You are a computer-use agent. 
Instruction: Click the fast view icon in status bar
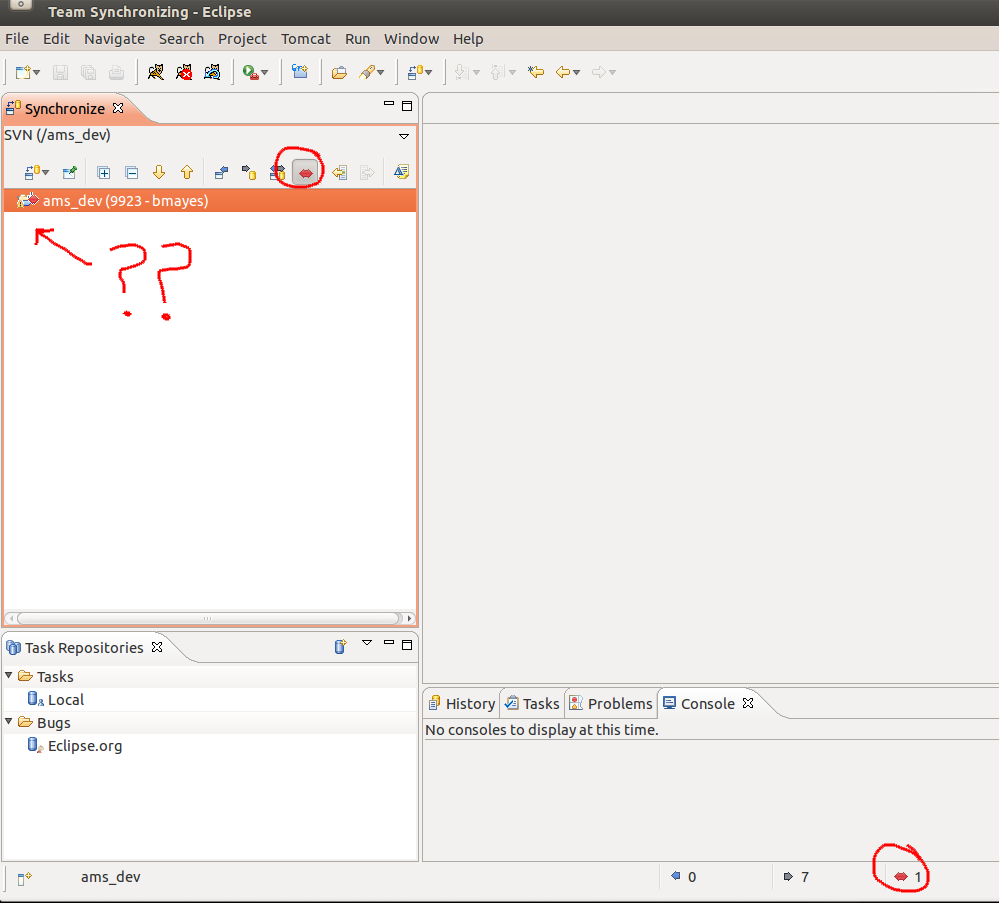pos(24,879)
